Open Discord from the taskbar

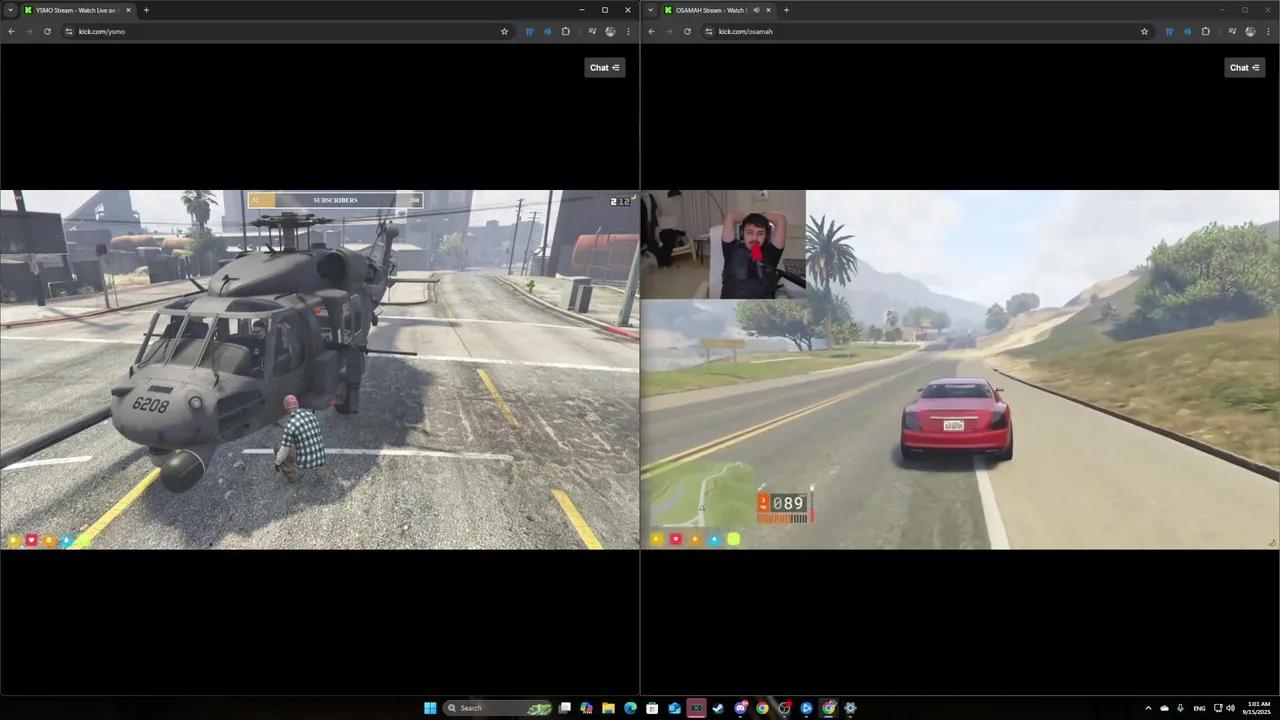point(740,708)
